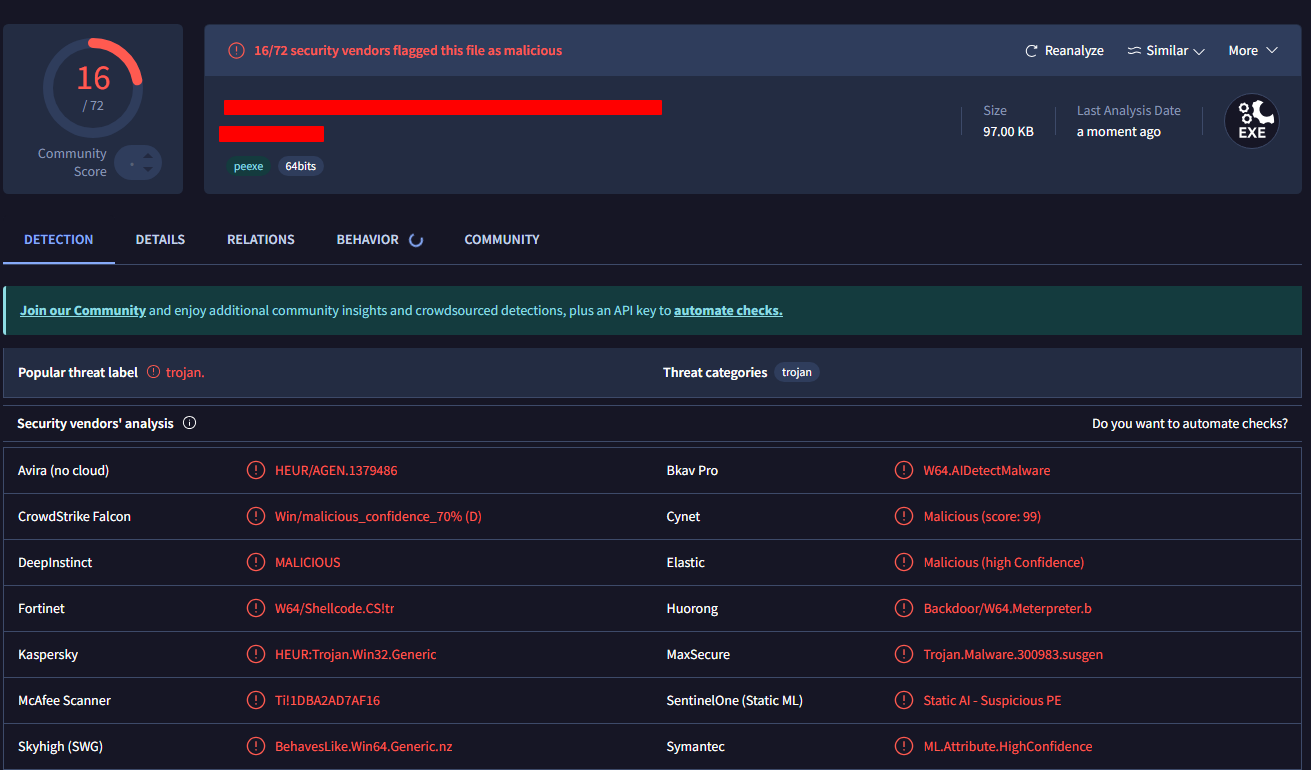Viewport: 1311px width, 770px height.
Task: Click ML.Attribute.HighConfidence detection name
Action: (1008, 746)
